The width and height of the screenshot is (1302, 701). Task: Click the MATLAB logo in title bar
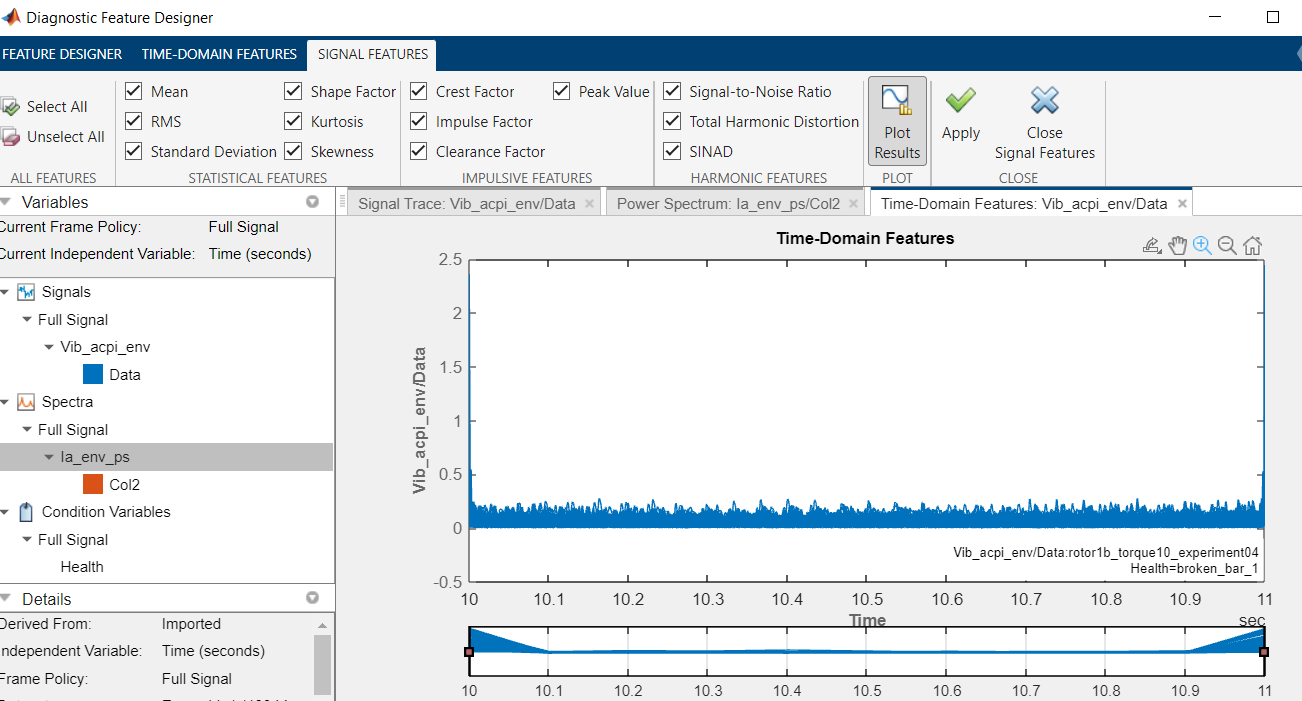[10, 17]
